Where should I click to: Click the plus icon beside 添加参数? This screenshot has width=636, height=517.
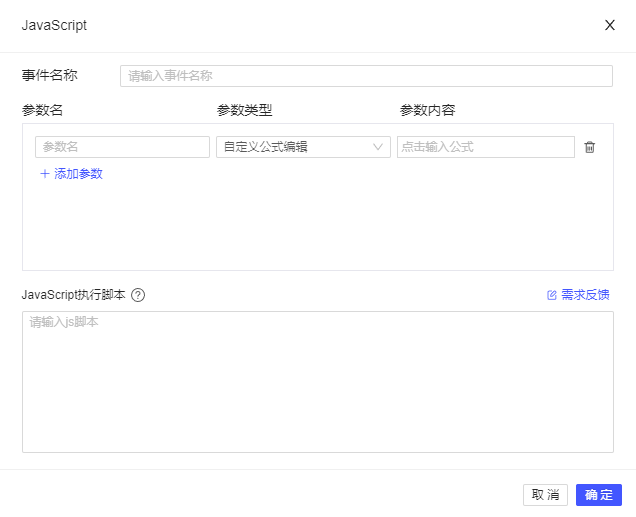[45, 174]
